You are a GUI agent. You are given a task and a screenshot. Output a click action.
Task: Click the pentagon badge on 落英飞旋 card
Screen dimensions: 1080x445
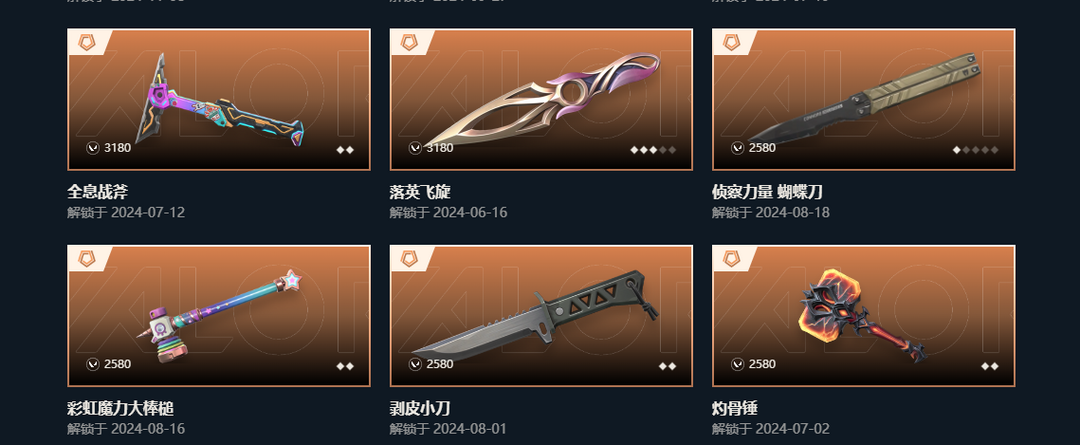tap(408, 43)
